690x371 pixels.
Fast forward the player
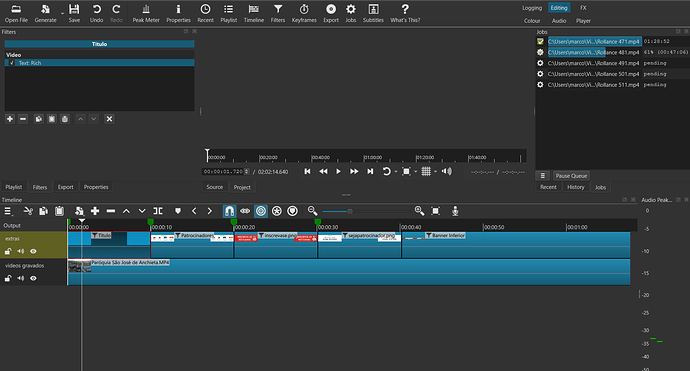click(354, 172)
